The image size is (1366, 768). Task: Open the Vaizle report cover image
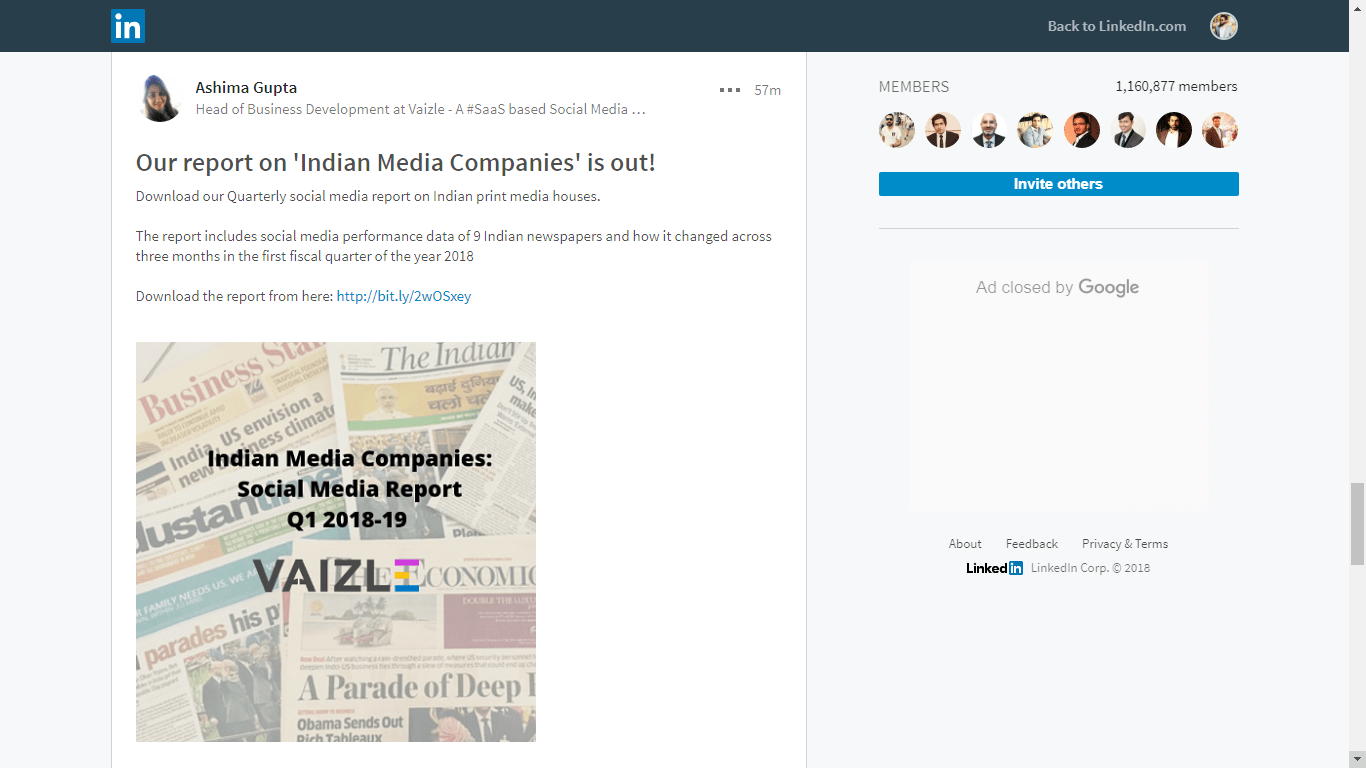click(x=336, y=542)
